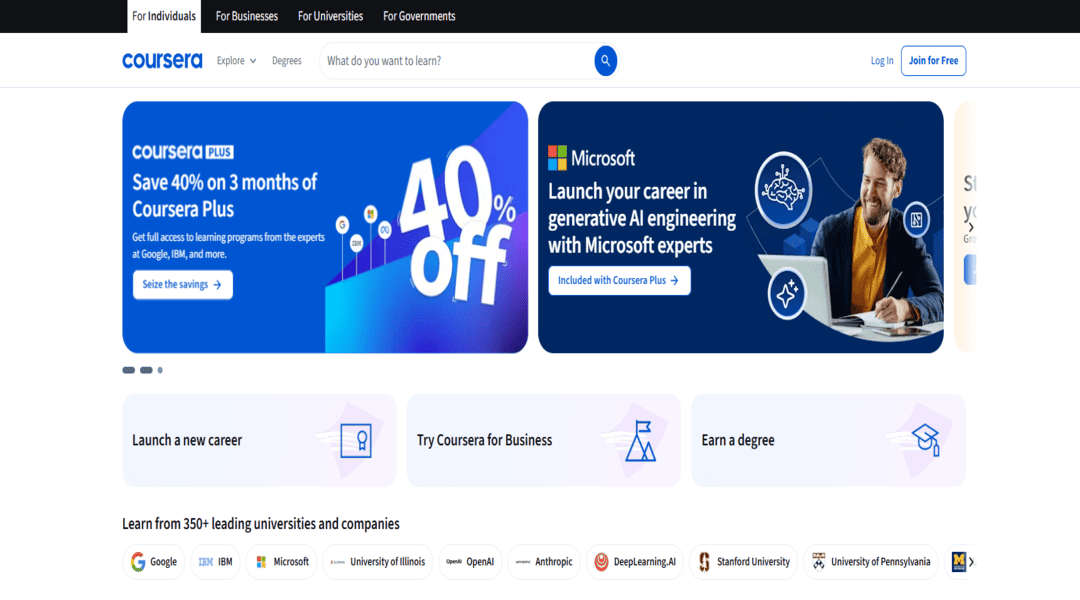Viewport: 1080px width, 600px height.
Task: Switch to the For Businesses tab
Action: point(247,16)
